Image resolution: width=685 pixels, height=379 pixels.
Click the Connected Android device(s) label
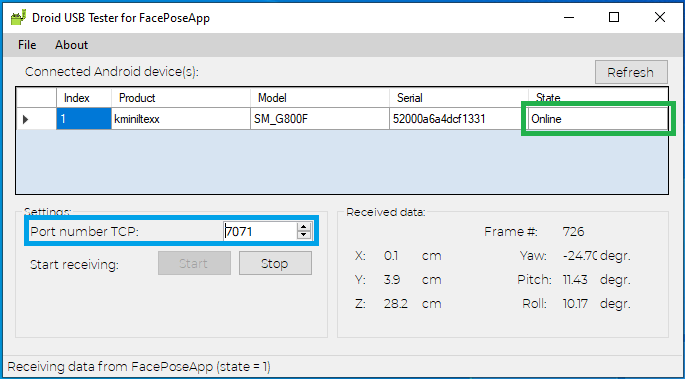click(x=112, y=72)
